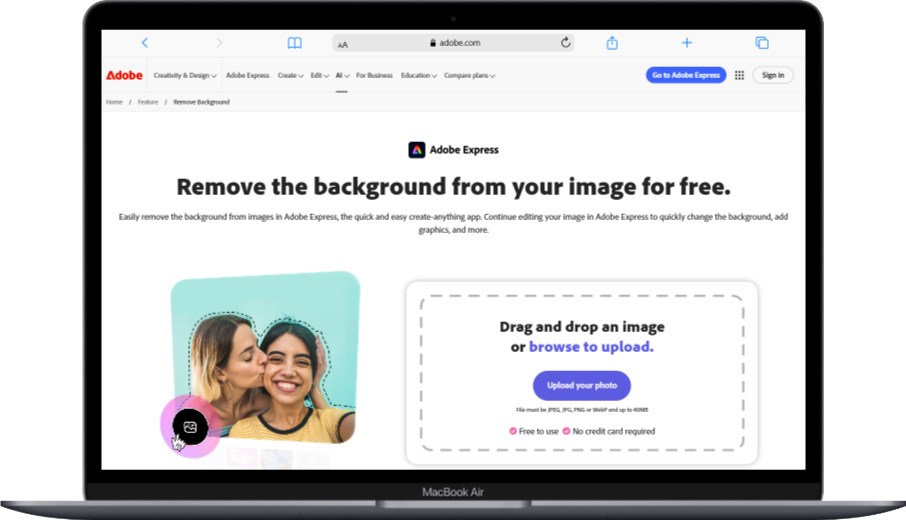The image size is (906, 520).
Task: Click the dashed drag and drop area
Action: click(582, 373)
